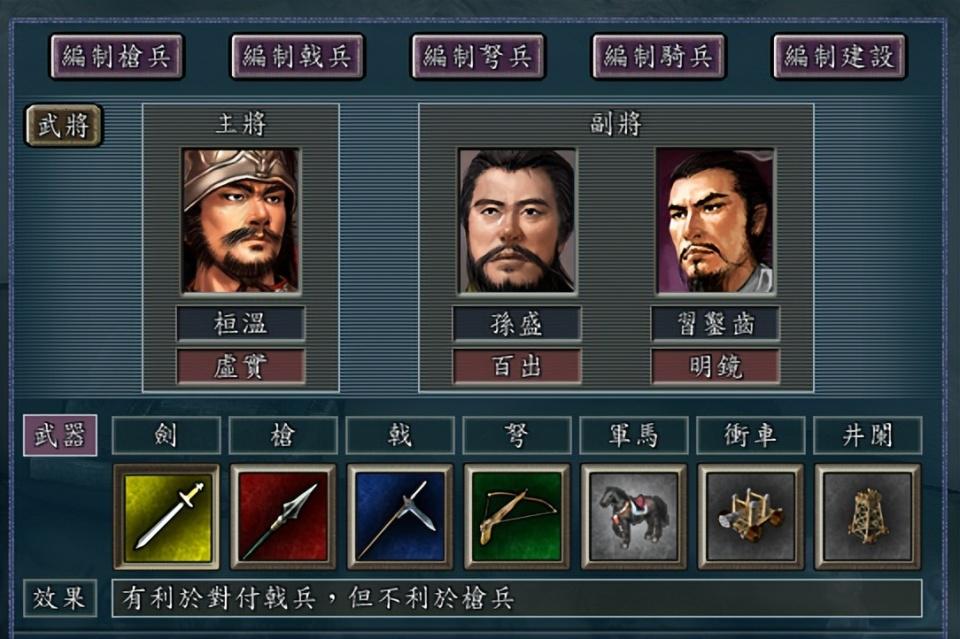
Task: Open the 編制弩兵 formation option
Action: [478, 57]
